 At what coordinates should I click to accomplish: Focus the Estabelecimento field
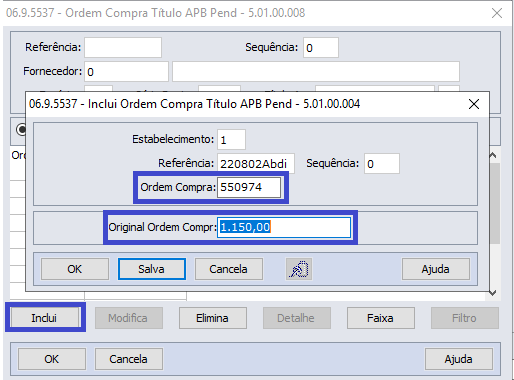[x=231, y=139]
